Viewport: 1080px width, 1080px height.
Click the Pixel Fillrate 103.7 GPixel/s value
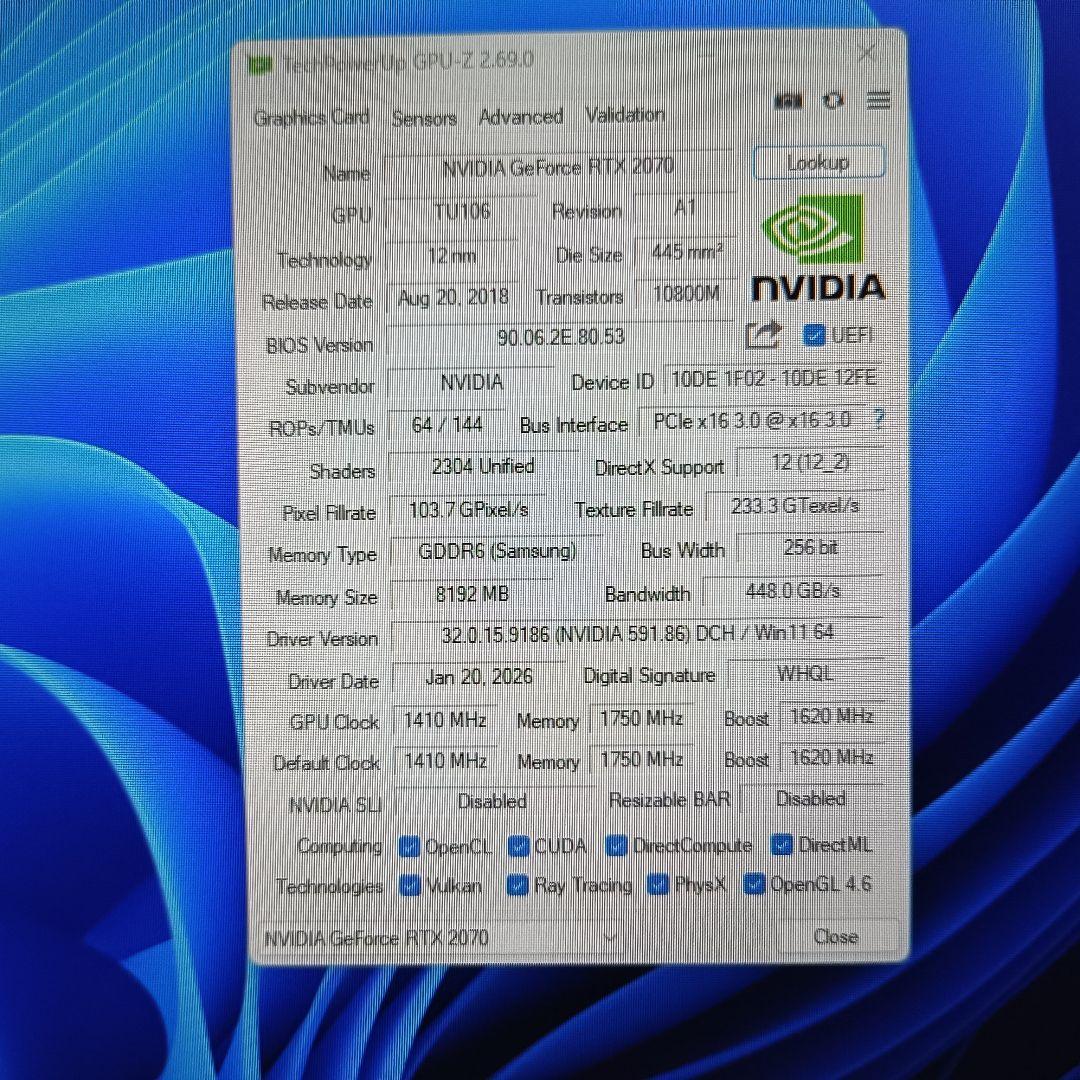click(468, 510)
